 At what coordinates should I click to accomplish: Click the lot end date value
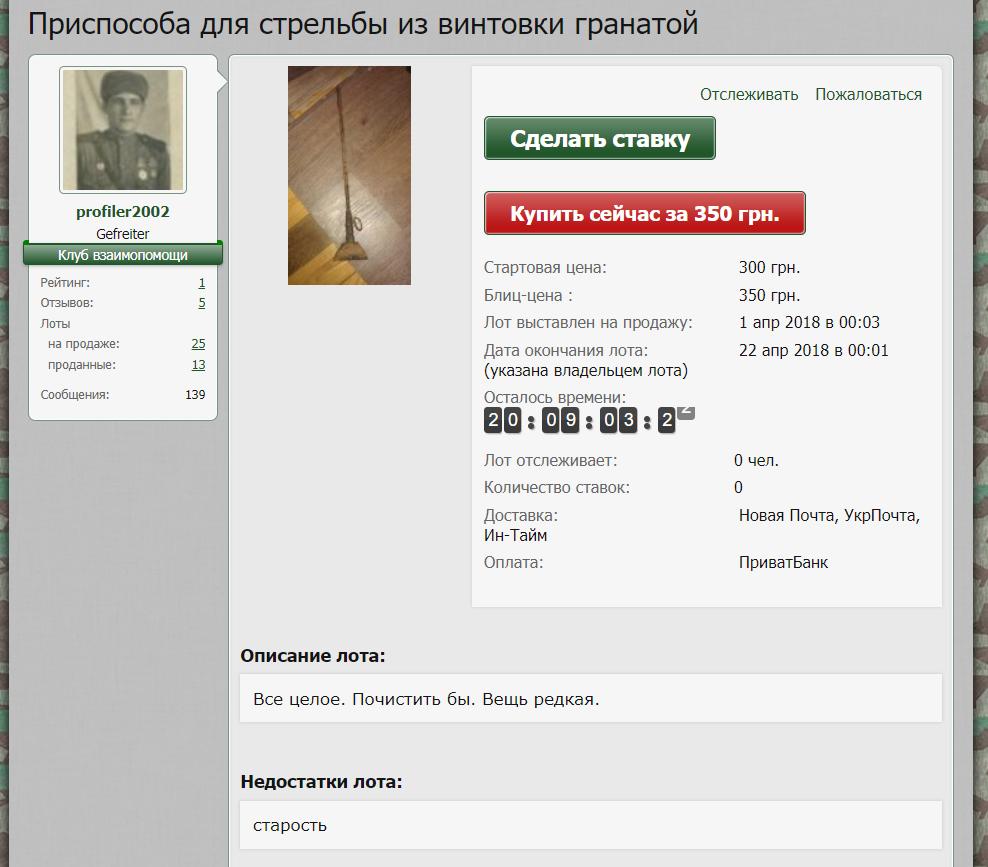pos(813,350)
